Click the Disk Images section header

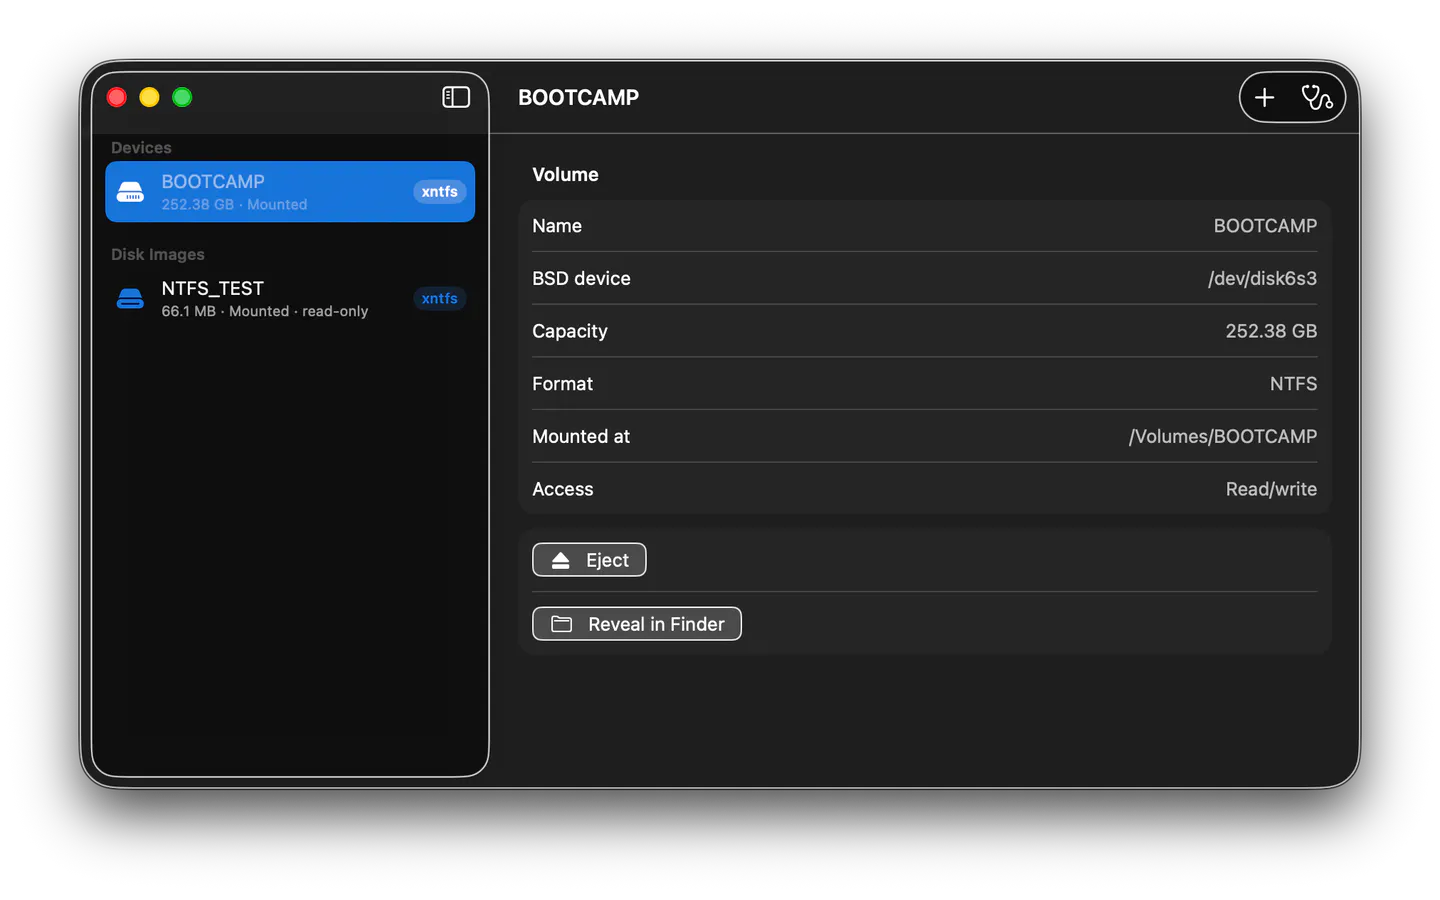158,254
